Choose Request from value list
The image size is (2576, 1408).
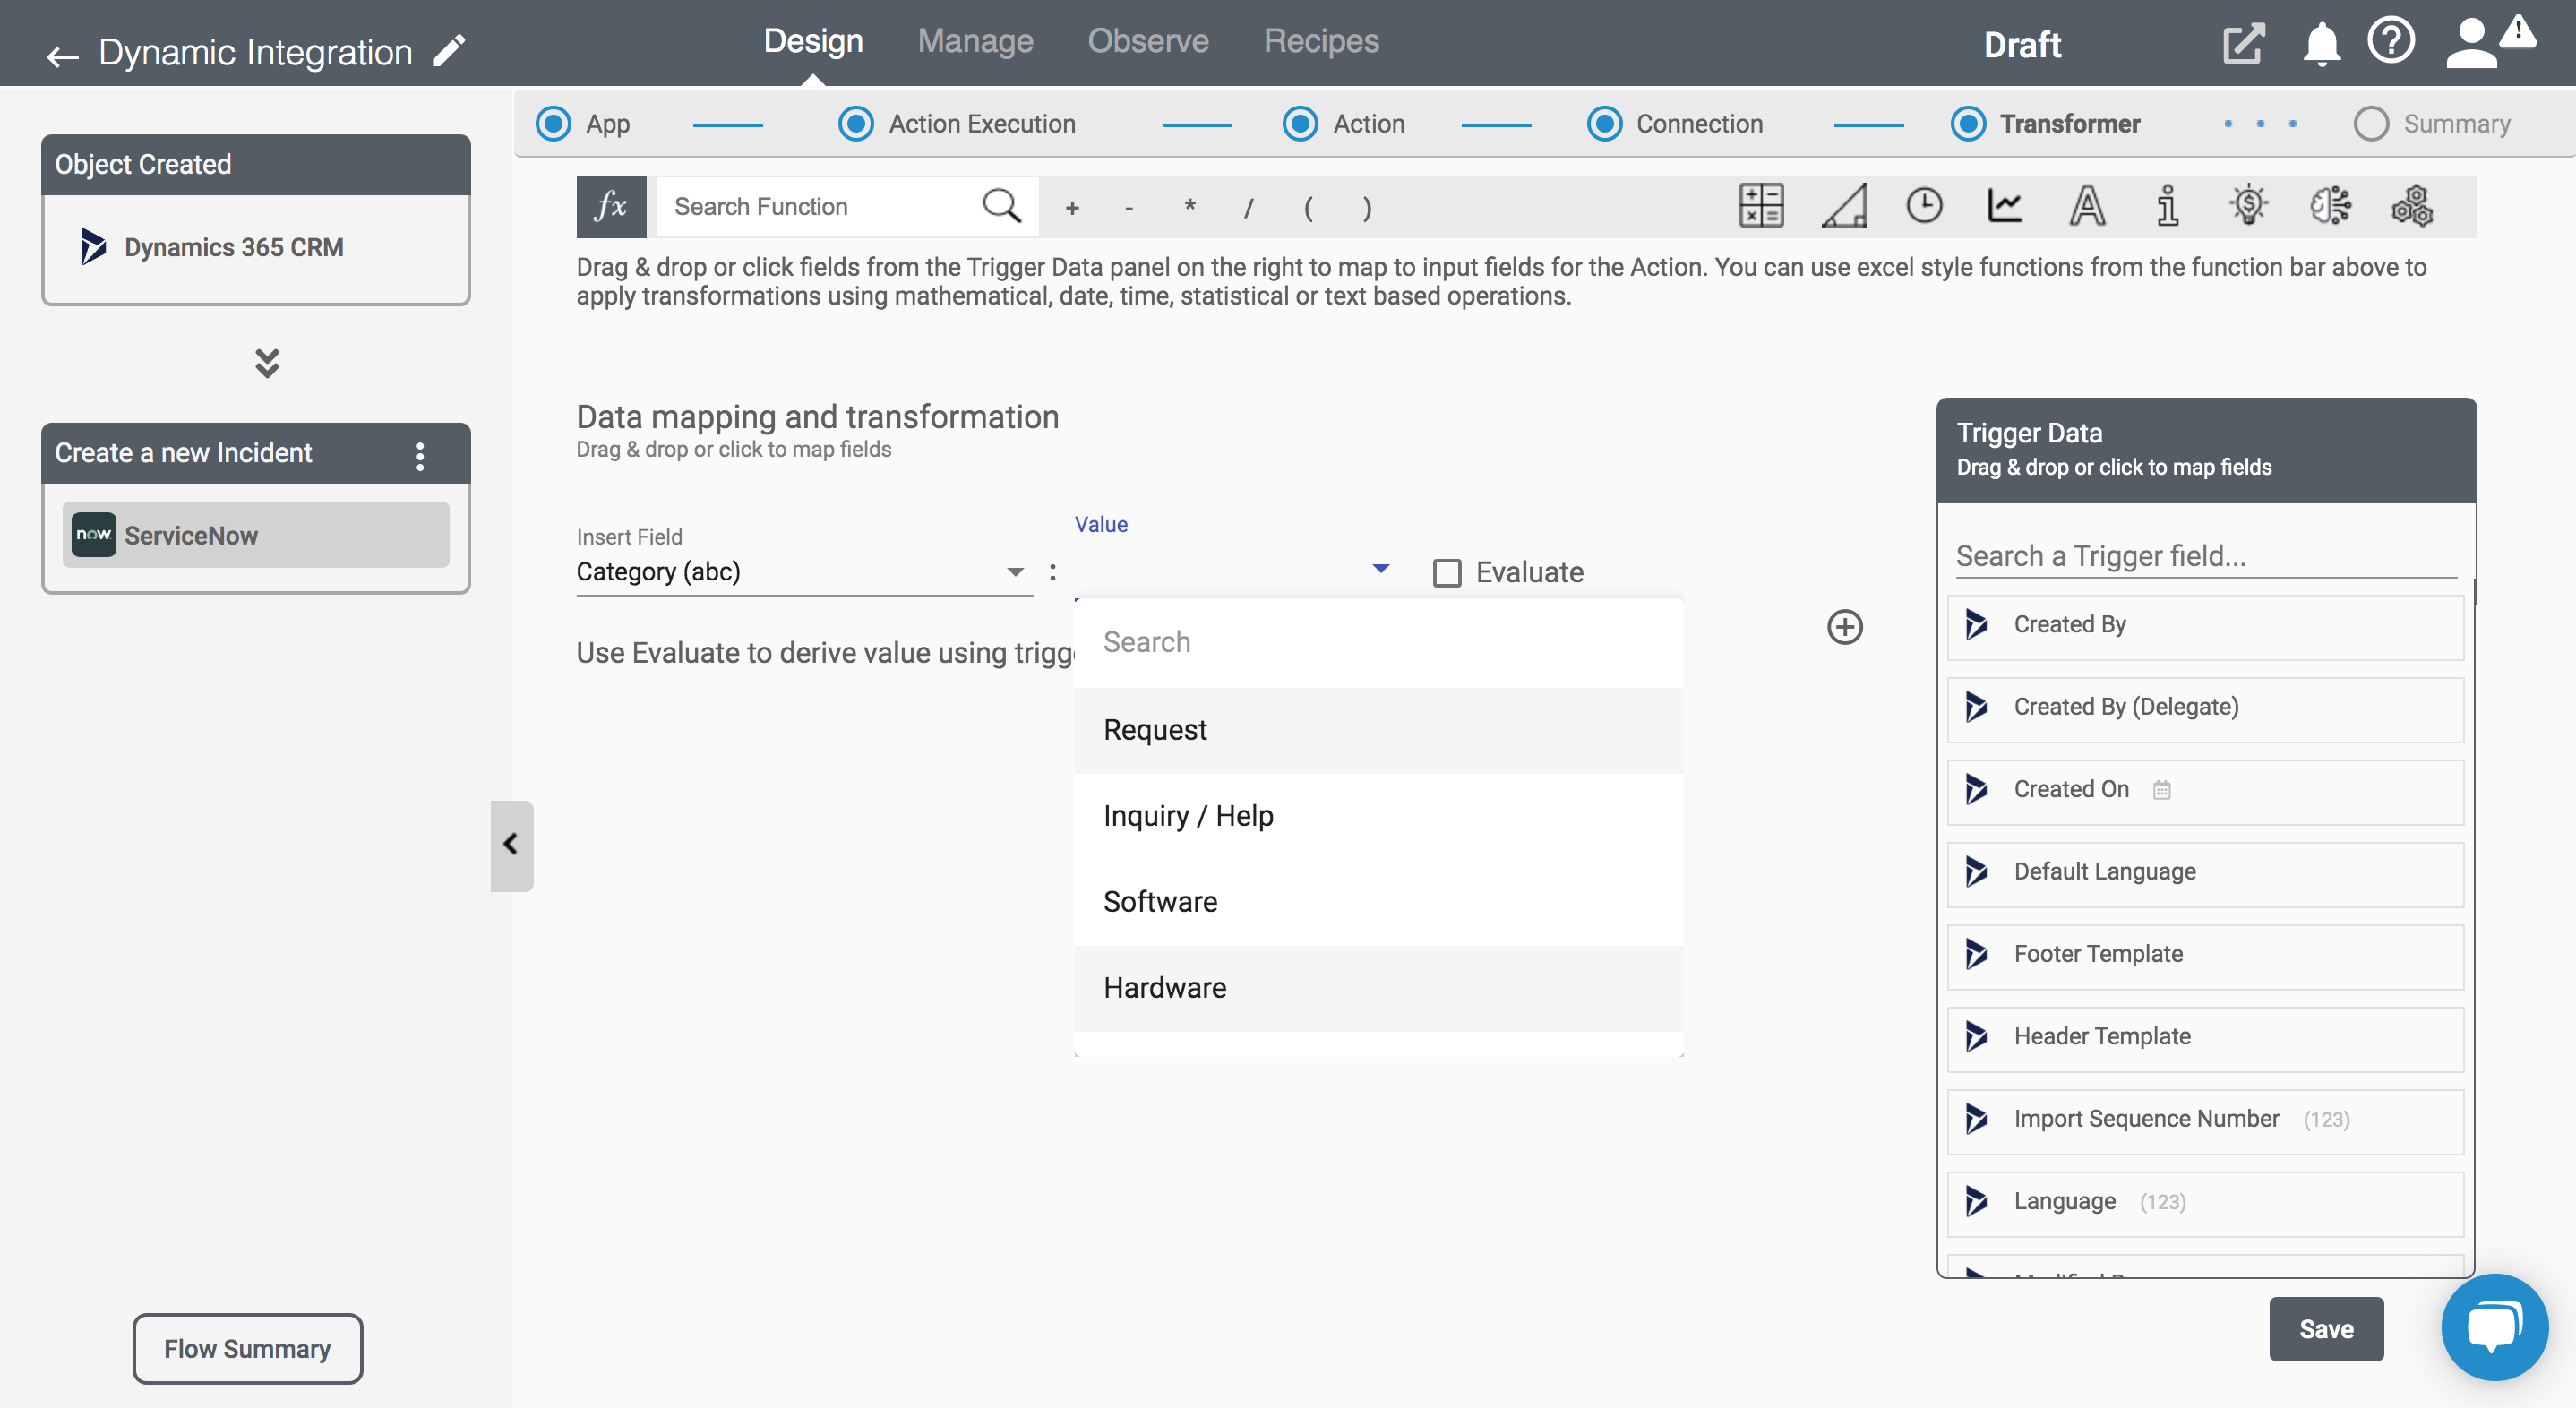pyautogui.click(x=1378, y=730)
